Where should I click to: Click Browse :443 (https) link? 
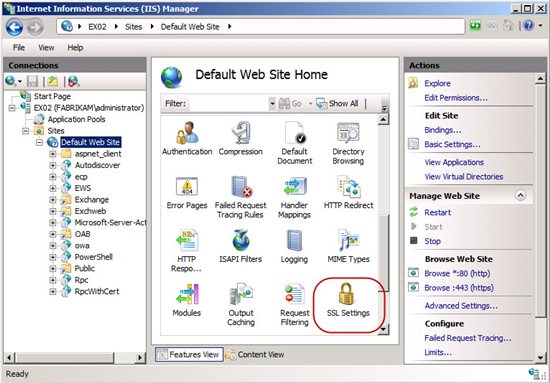coord(459,288)
